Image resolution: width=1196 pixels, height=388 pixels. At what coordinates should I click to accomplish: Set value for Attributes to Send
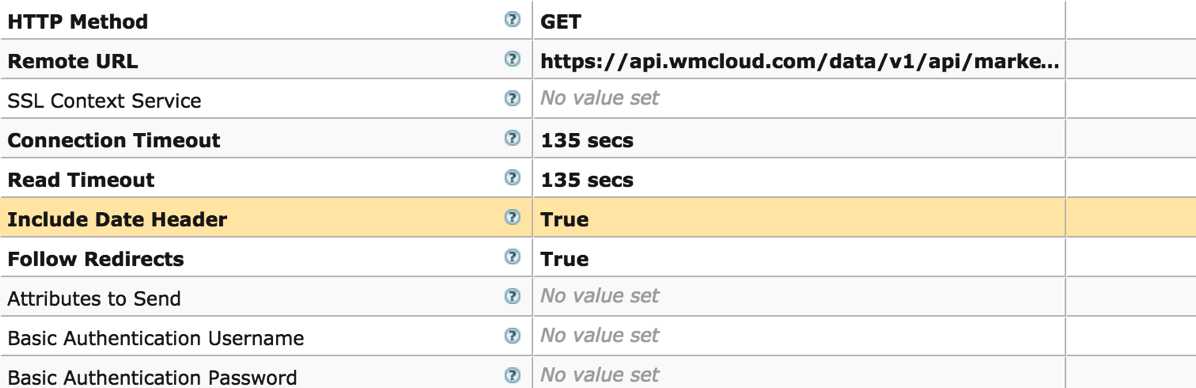(799, 297)
